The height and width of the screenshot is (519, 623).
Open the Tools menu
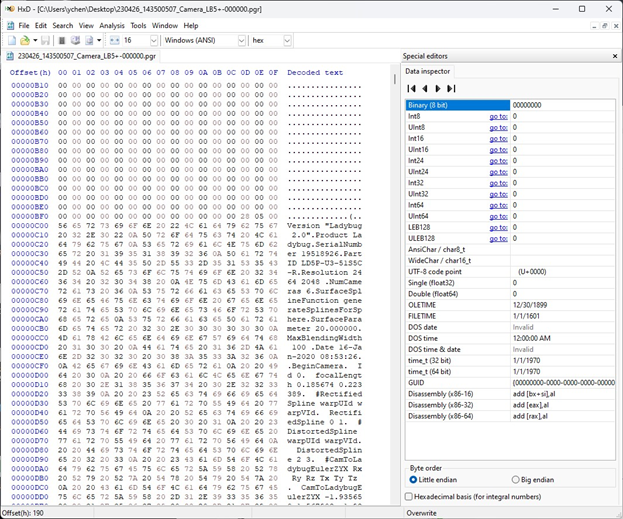coord(138,26)
